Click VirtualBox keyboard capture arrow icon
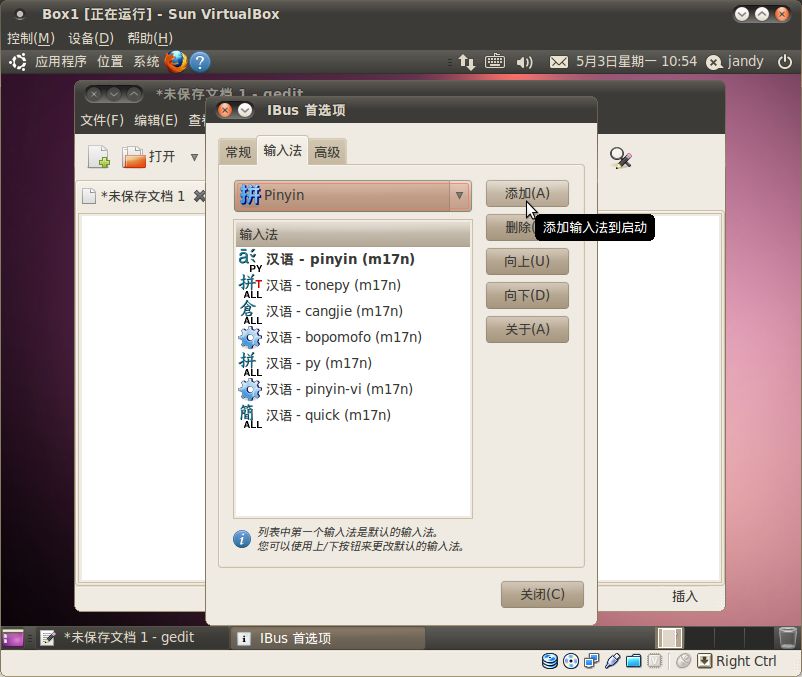Viewport: 802px width, 677px height. pos(704,661)
